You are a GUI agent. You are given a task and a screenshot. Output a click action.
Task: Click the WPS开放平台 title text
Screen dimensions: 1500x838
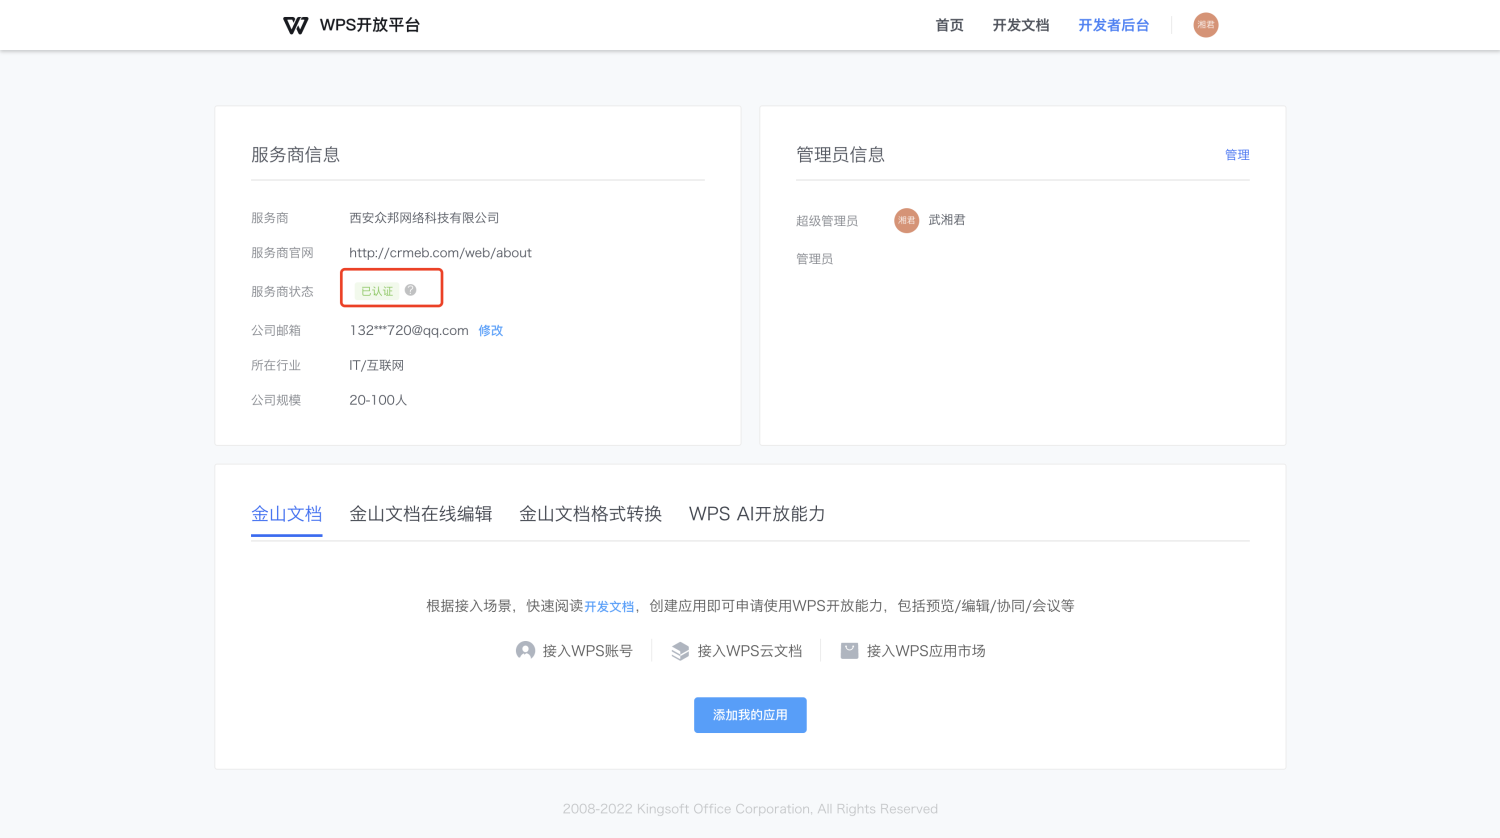370,25
